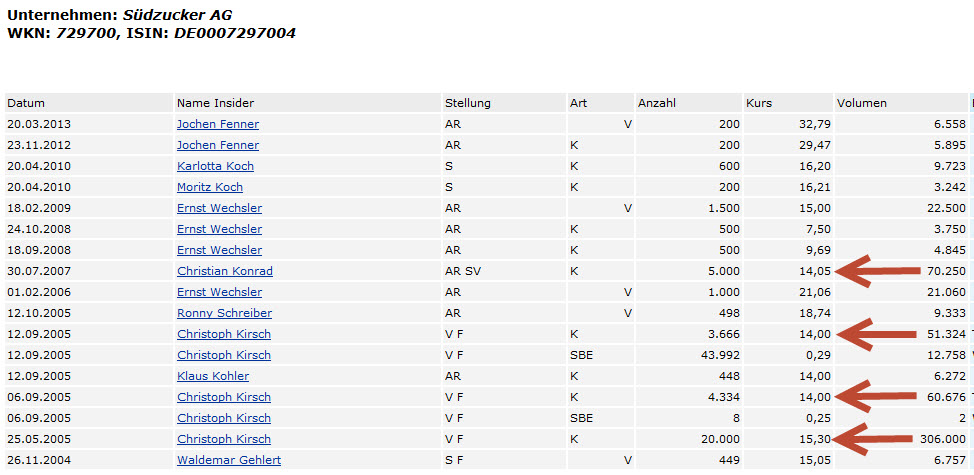Select the ISIN DE0007297004 text
Viewport: 974px width, 475px height.
point(234,34)
